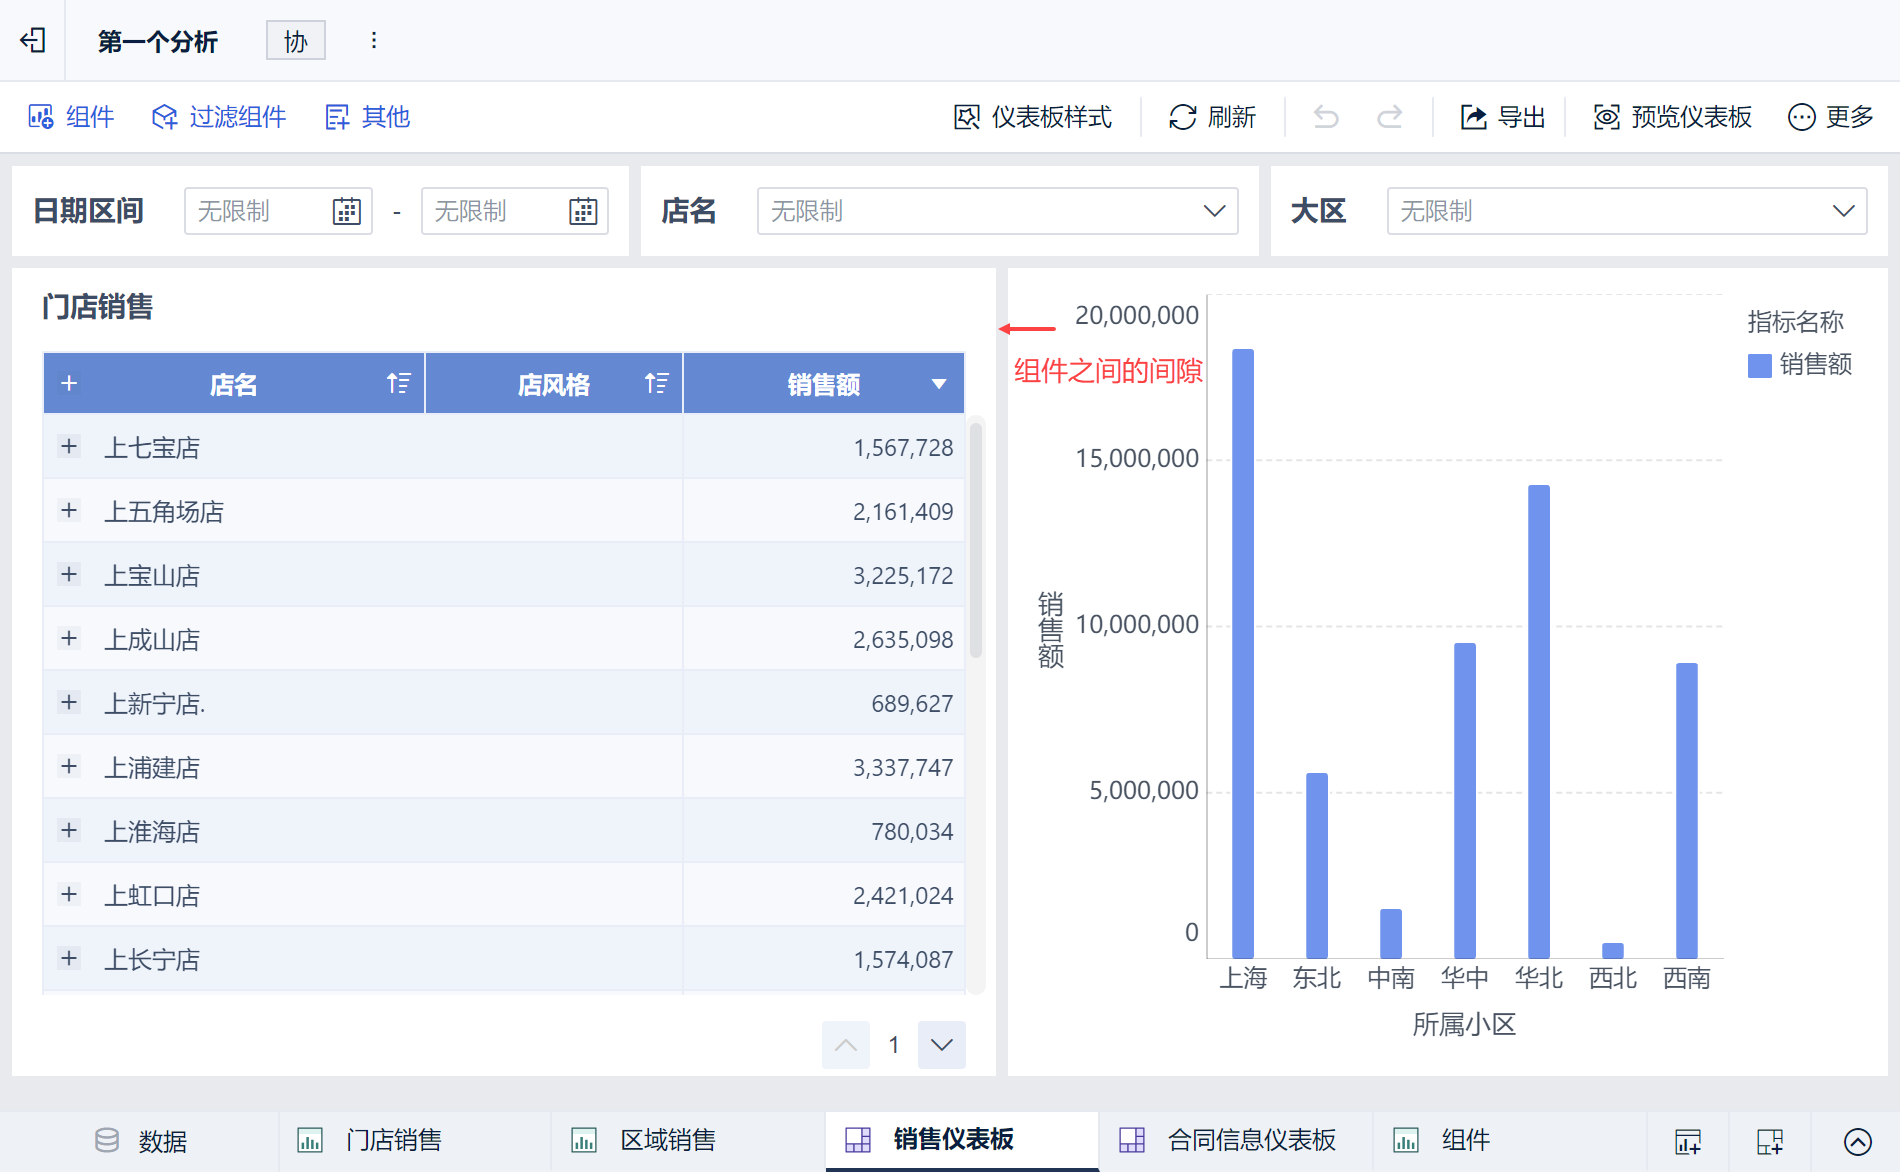Open the 大区 filter dropdown
Viewport: 1900px width, 1172px height.
point(1626,211)
